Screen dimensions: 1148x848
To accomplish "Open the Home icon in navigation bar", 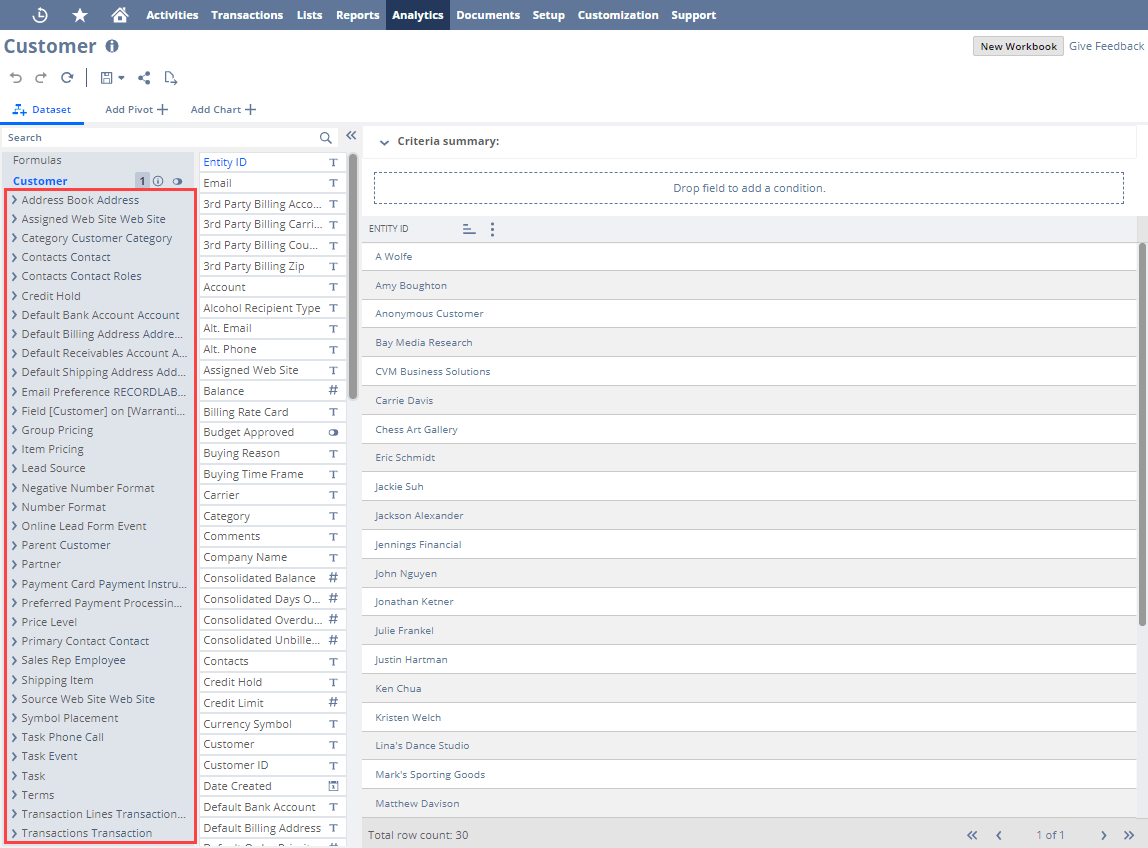I will [x=119, y=15].
